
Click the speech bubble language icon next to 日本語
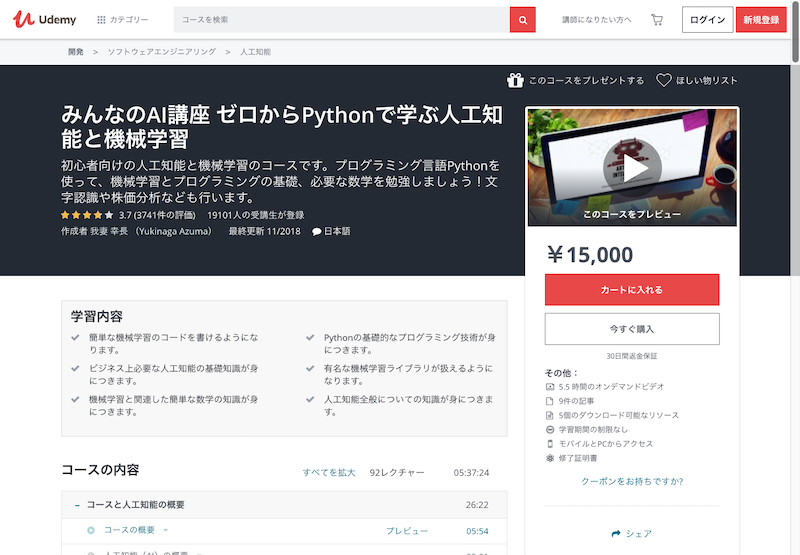(316, 232)
